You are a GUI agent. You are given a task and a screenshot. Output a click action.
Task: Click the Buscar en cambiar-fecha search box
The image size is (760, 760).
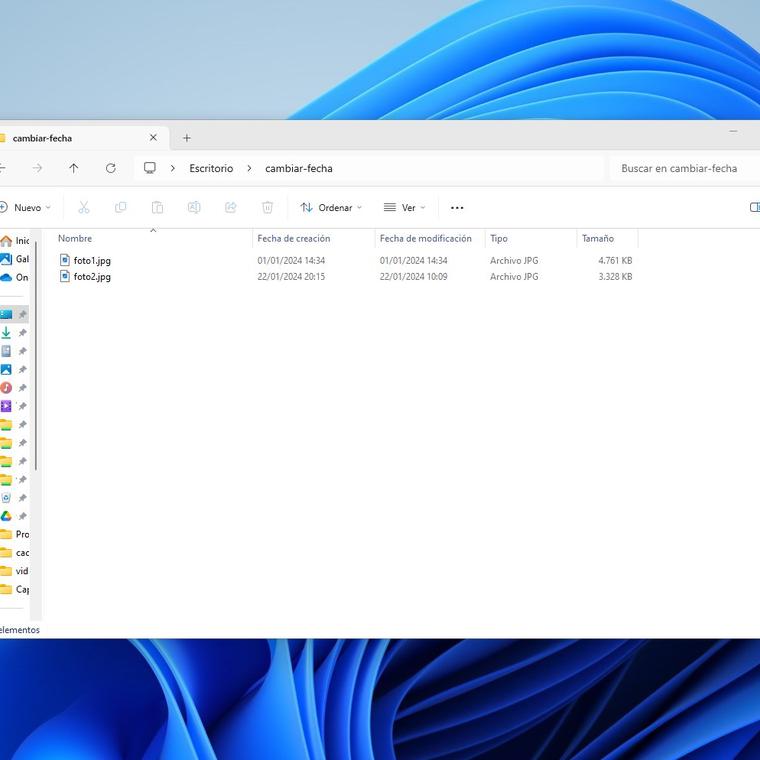coord(680,168)
